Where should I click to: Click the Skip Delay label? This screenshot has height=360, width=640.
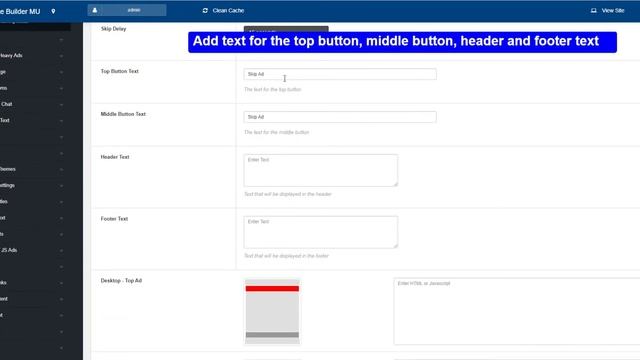pyautogui.click(x=113, y=29)
